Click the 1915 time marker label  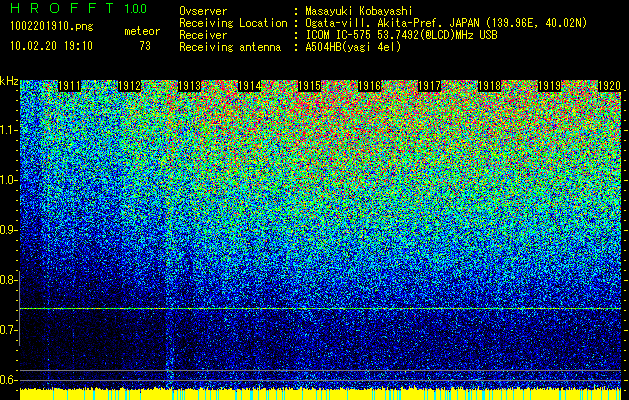[309, 86]
